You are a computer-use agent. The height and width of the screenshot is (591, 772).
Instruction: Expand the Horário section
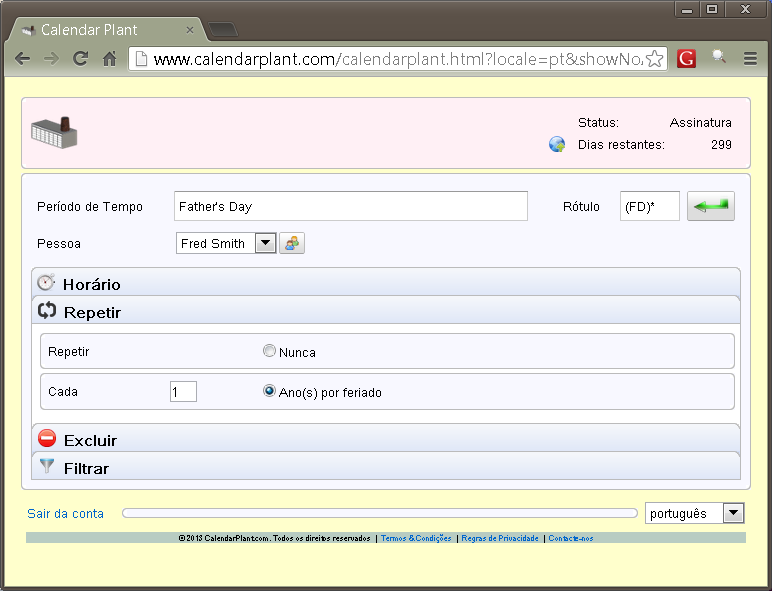click(x=92, y=284)
